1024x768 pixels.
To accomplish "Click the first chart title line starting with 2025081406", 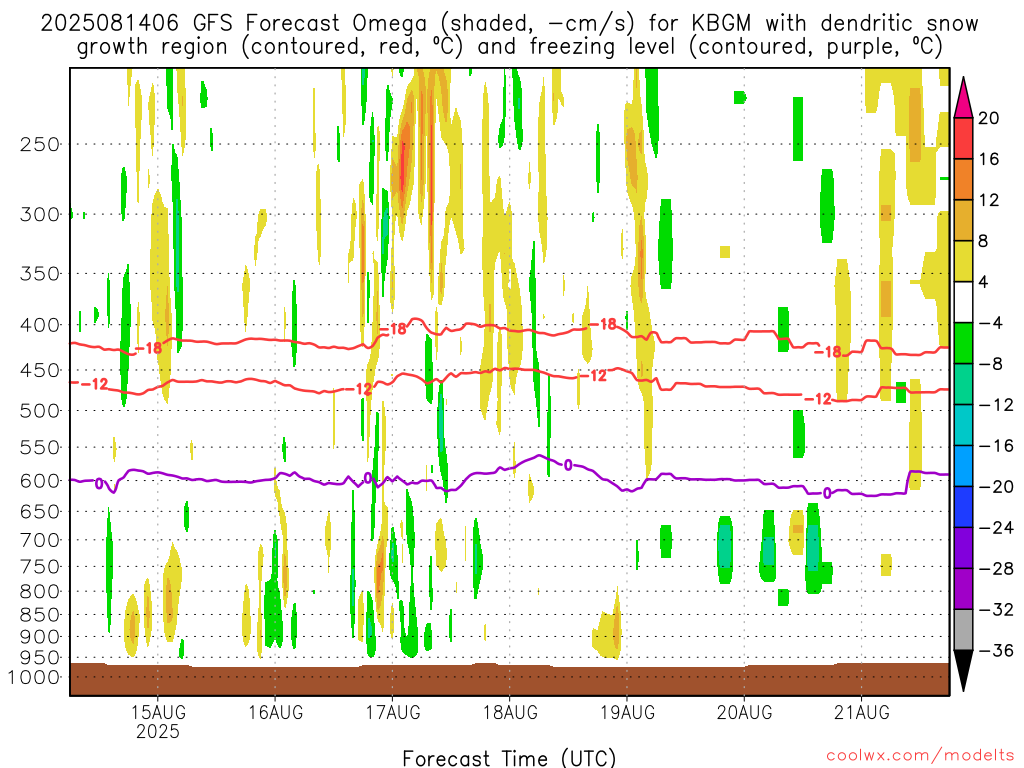I will (x=509, y=24).
